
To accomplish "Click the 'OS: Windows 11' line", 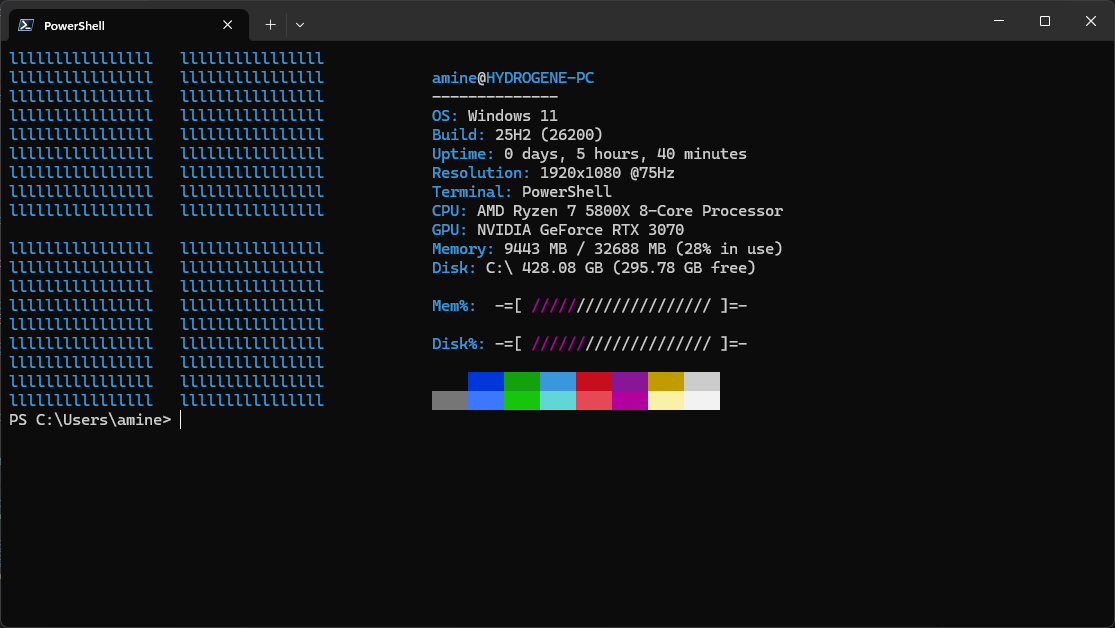I will 495,116.
